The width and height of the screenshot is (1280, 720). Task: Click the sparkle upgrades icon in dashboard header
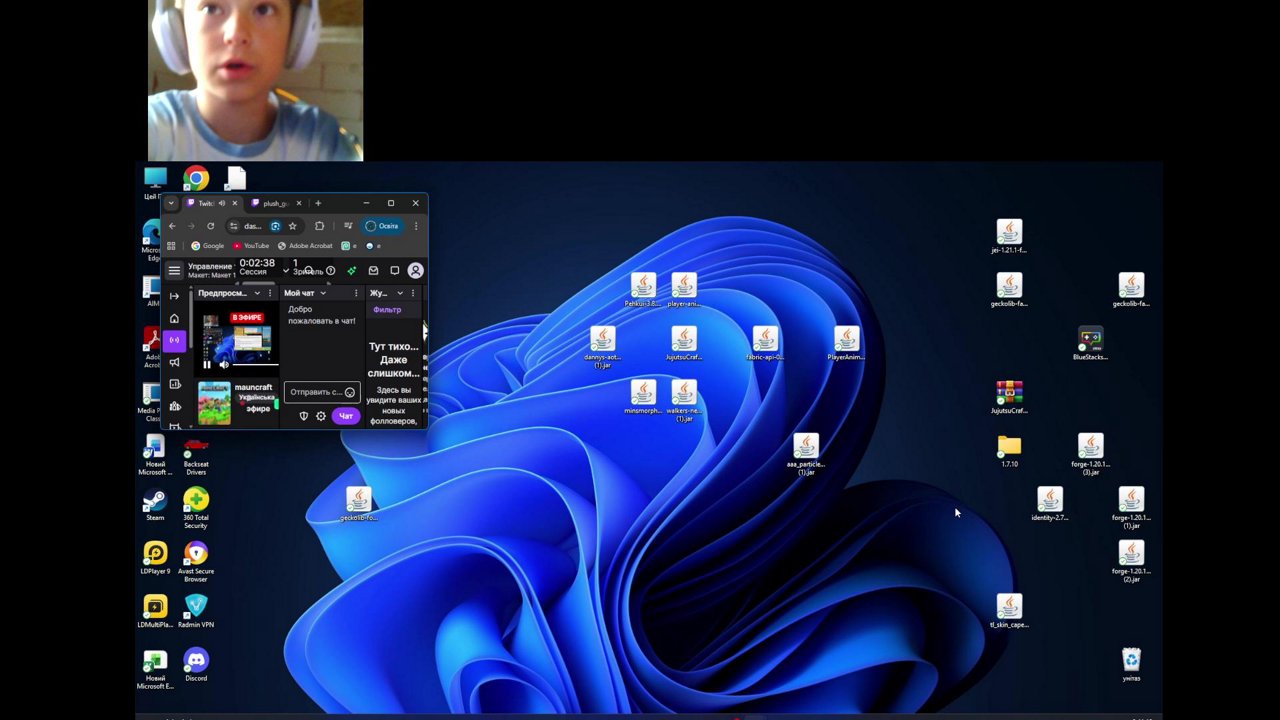(351, 271)
